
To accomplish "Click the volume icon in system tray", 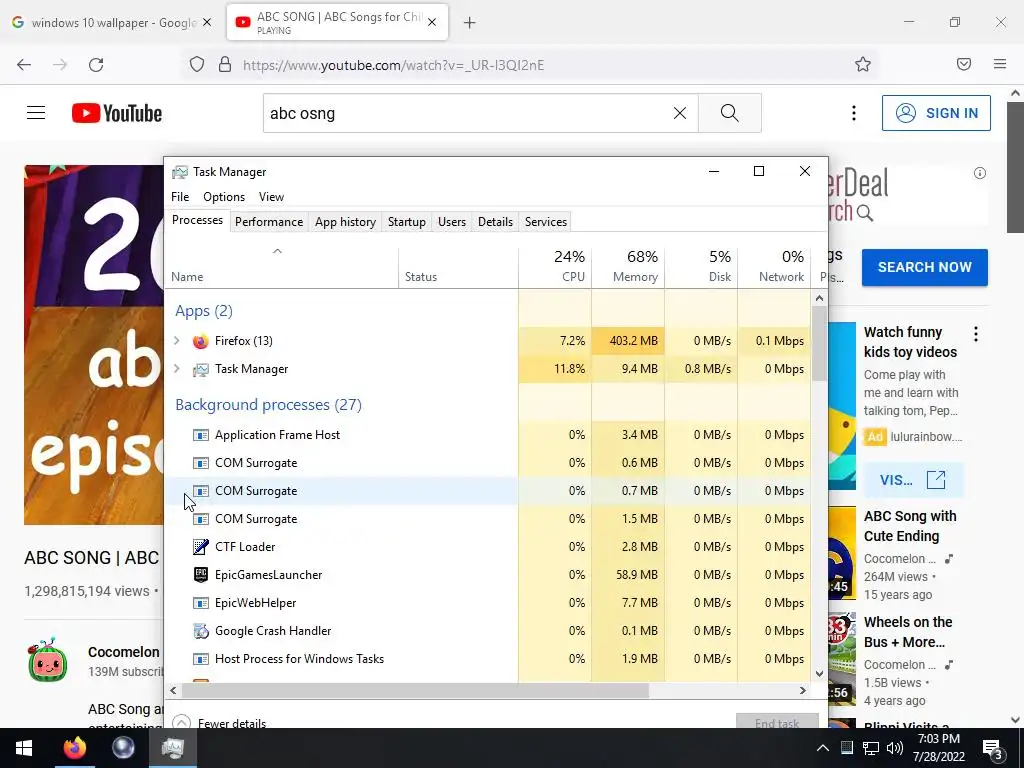I will (895, 748).
